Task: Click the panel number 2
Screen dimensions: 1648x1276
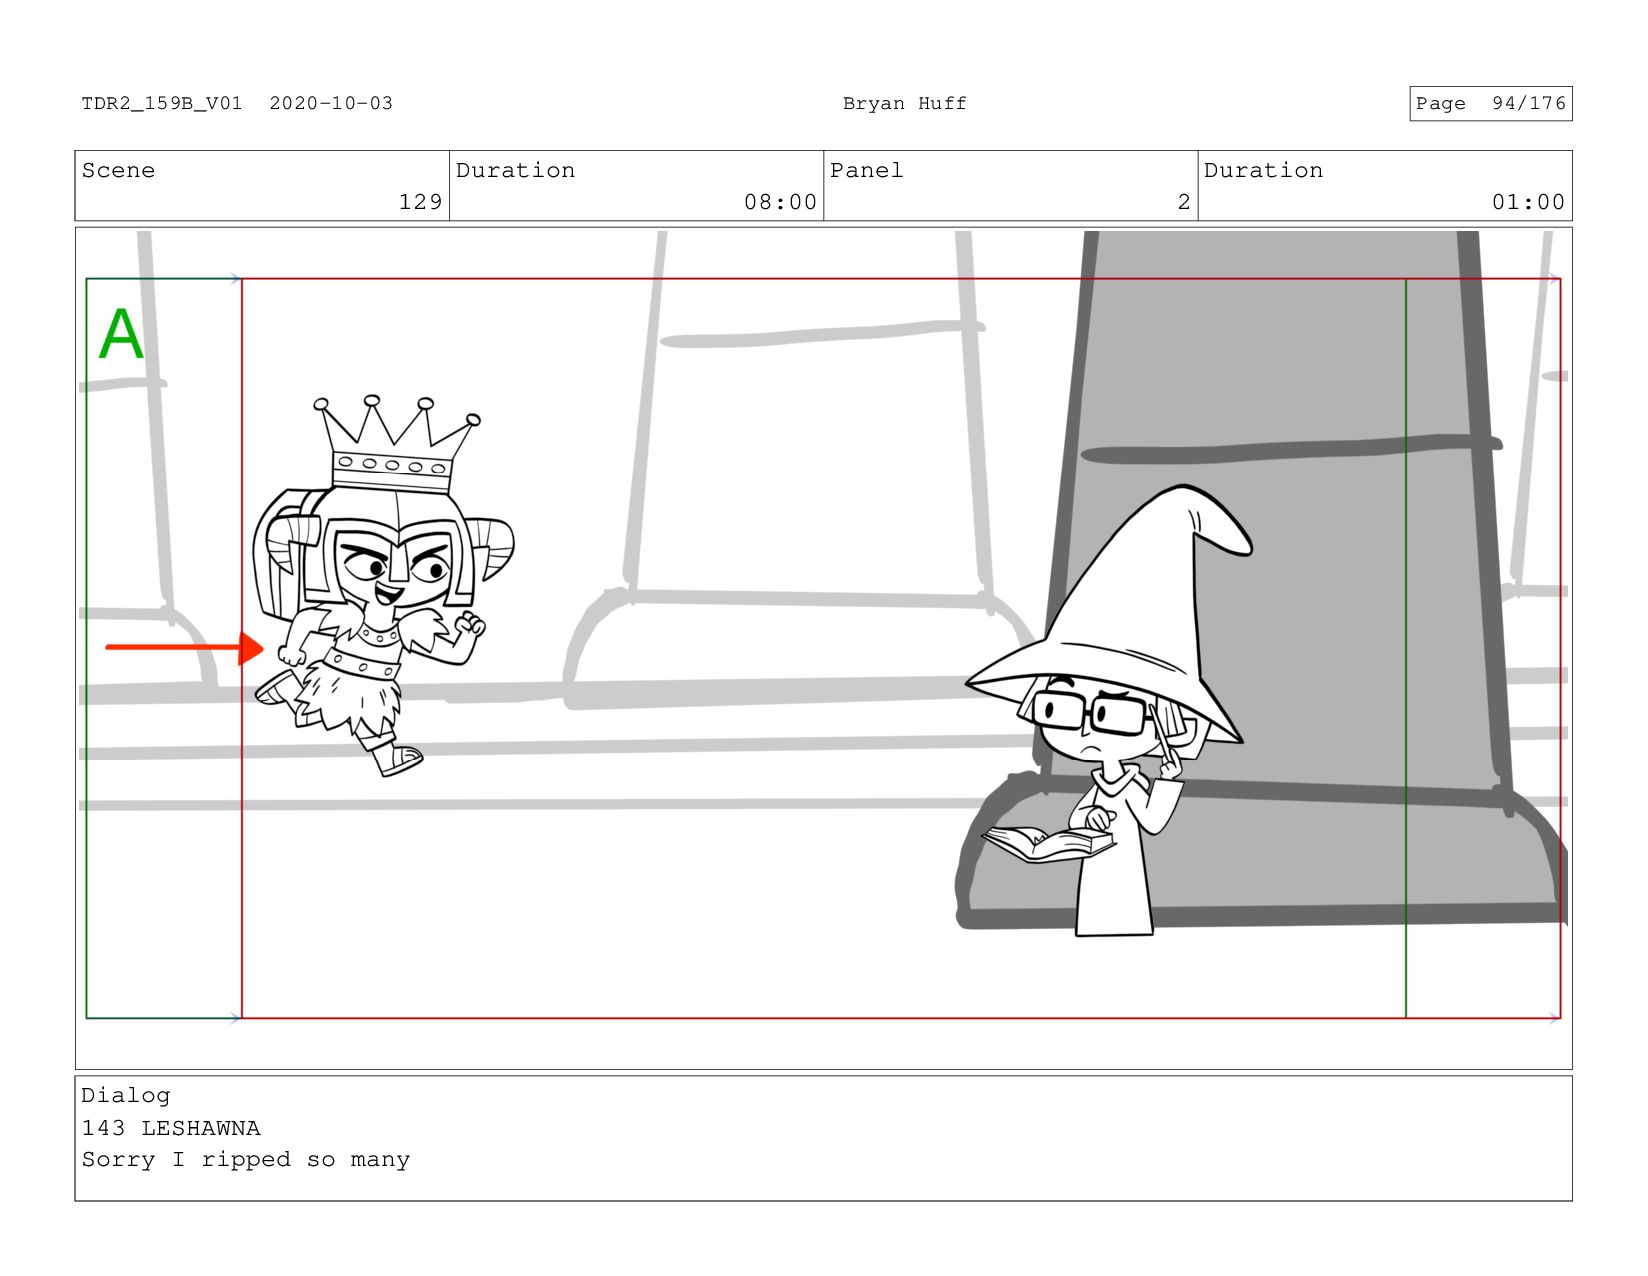Action: click(1184, 202)
